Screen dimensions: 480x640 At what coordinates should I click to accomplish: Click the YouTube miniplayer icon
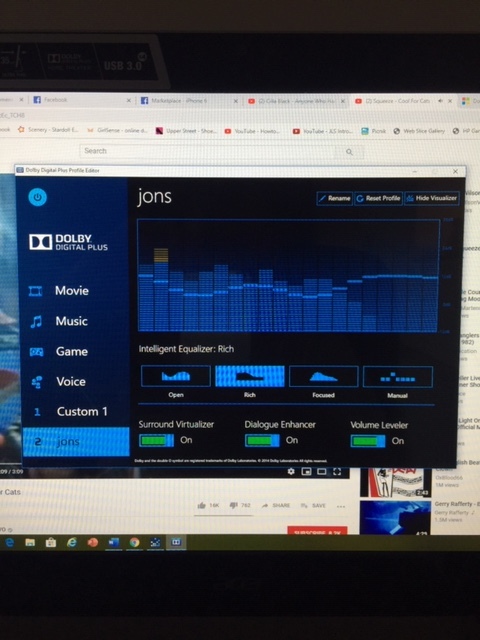[x=306, y=472]
